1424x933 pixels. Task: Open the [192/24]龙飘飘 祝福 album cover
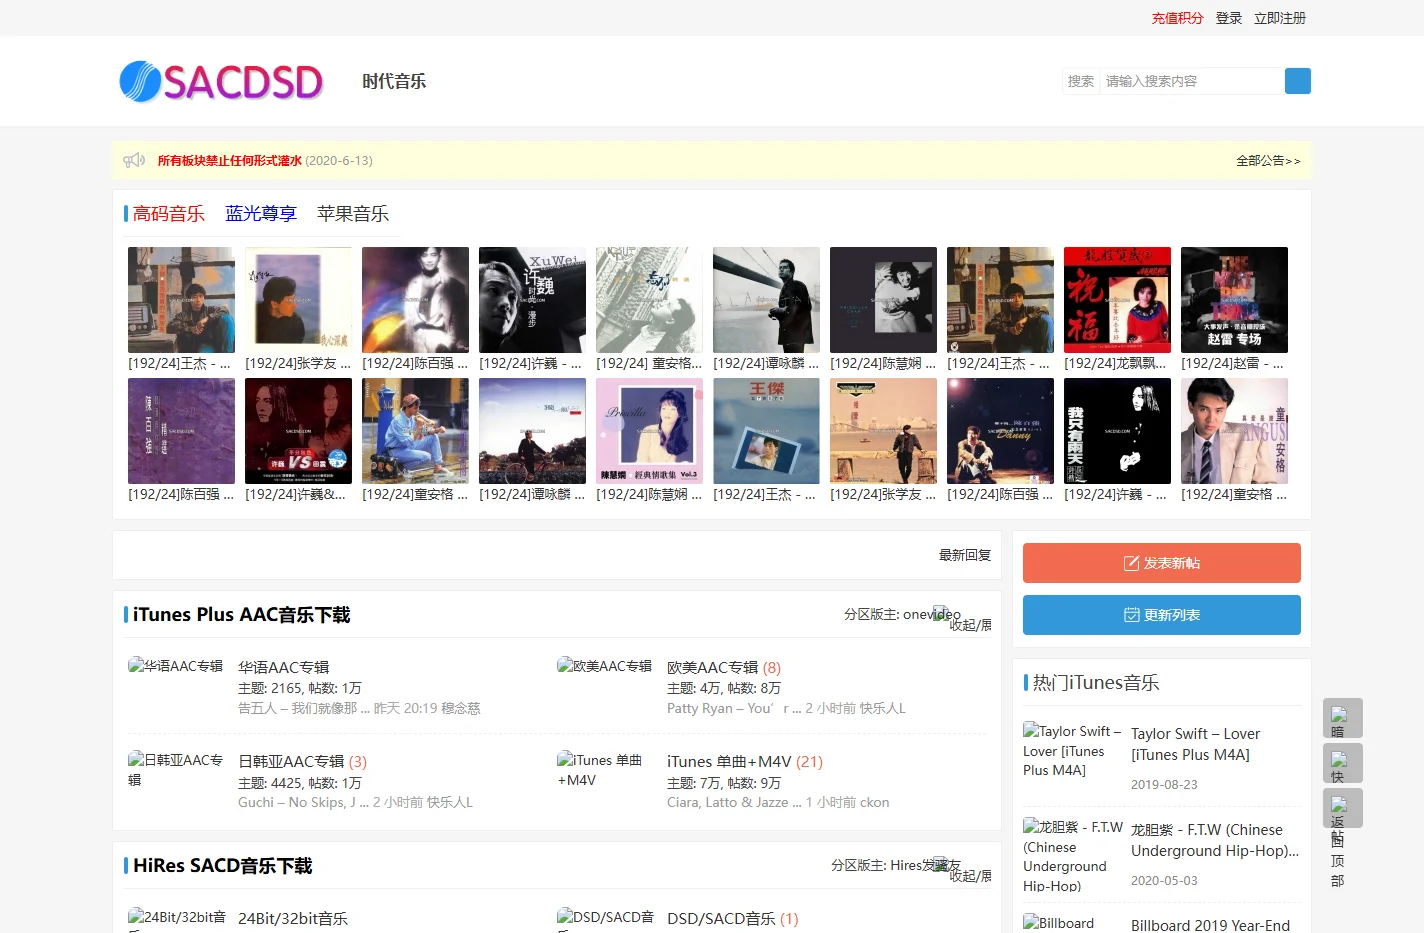pos(1117,300)
